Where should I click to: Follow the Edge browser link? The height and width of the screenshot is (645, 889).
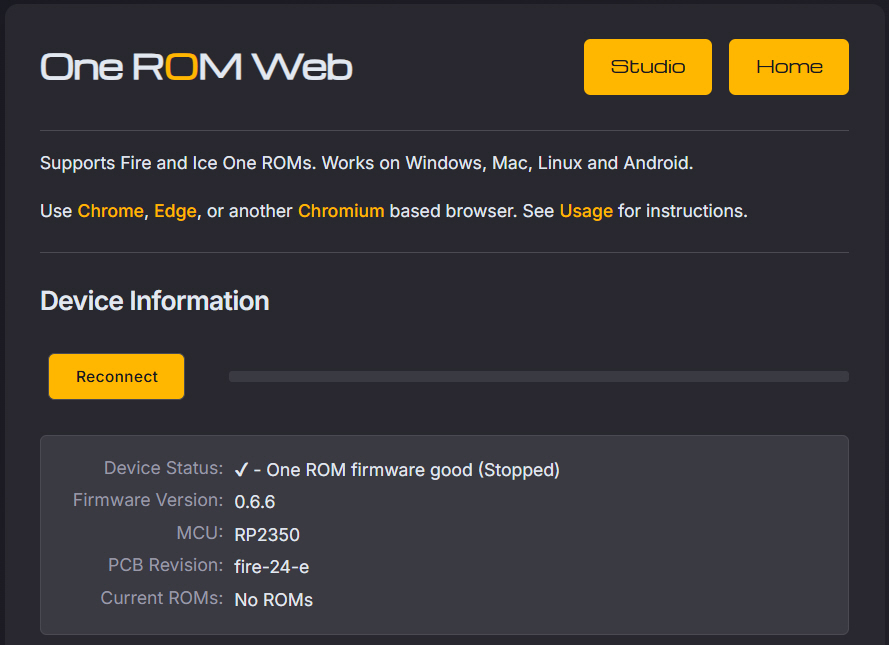pyautogui.click(x=175, y=211)
